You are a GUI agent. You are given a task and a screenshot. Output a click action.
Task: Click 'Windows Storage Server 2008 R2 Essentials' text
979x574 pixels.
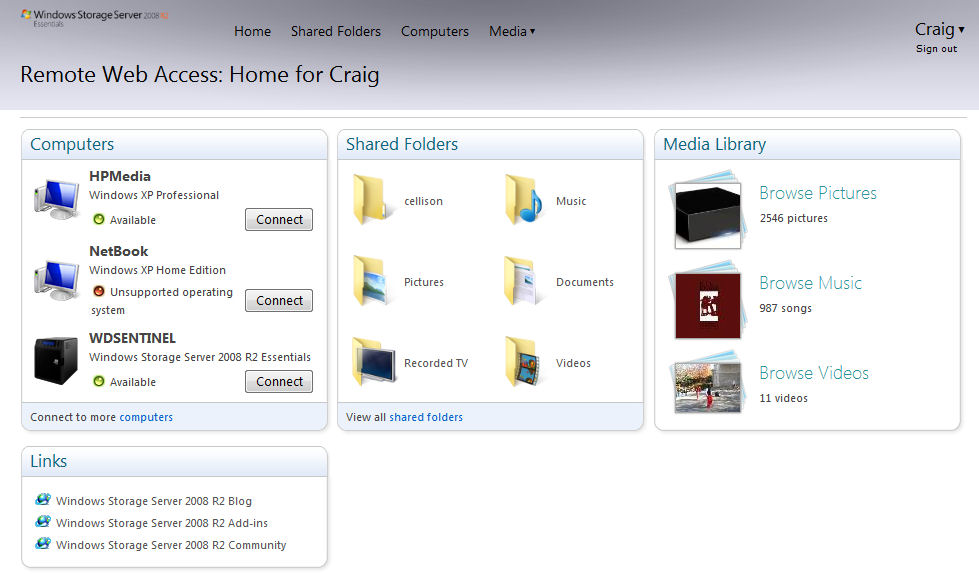click(200, 357)
